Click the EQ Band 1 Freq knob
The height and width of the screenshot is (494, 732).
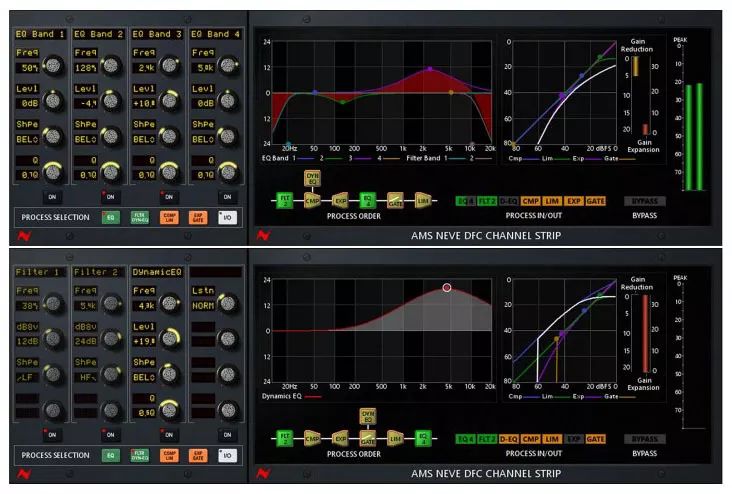53,65
